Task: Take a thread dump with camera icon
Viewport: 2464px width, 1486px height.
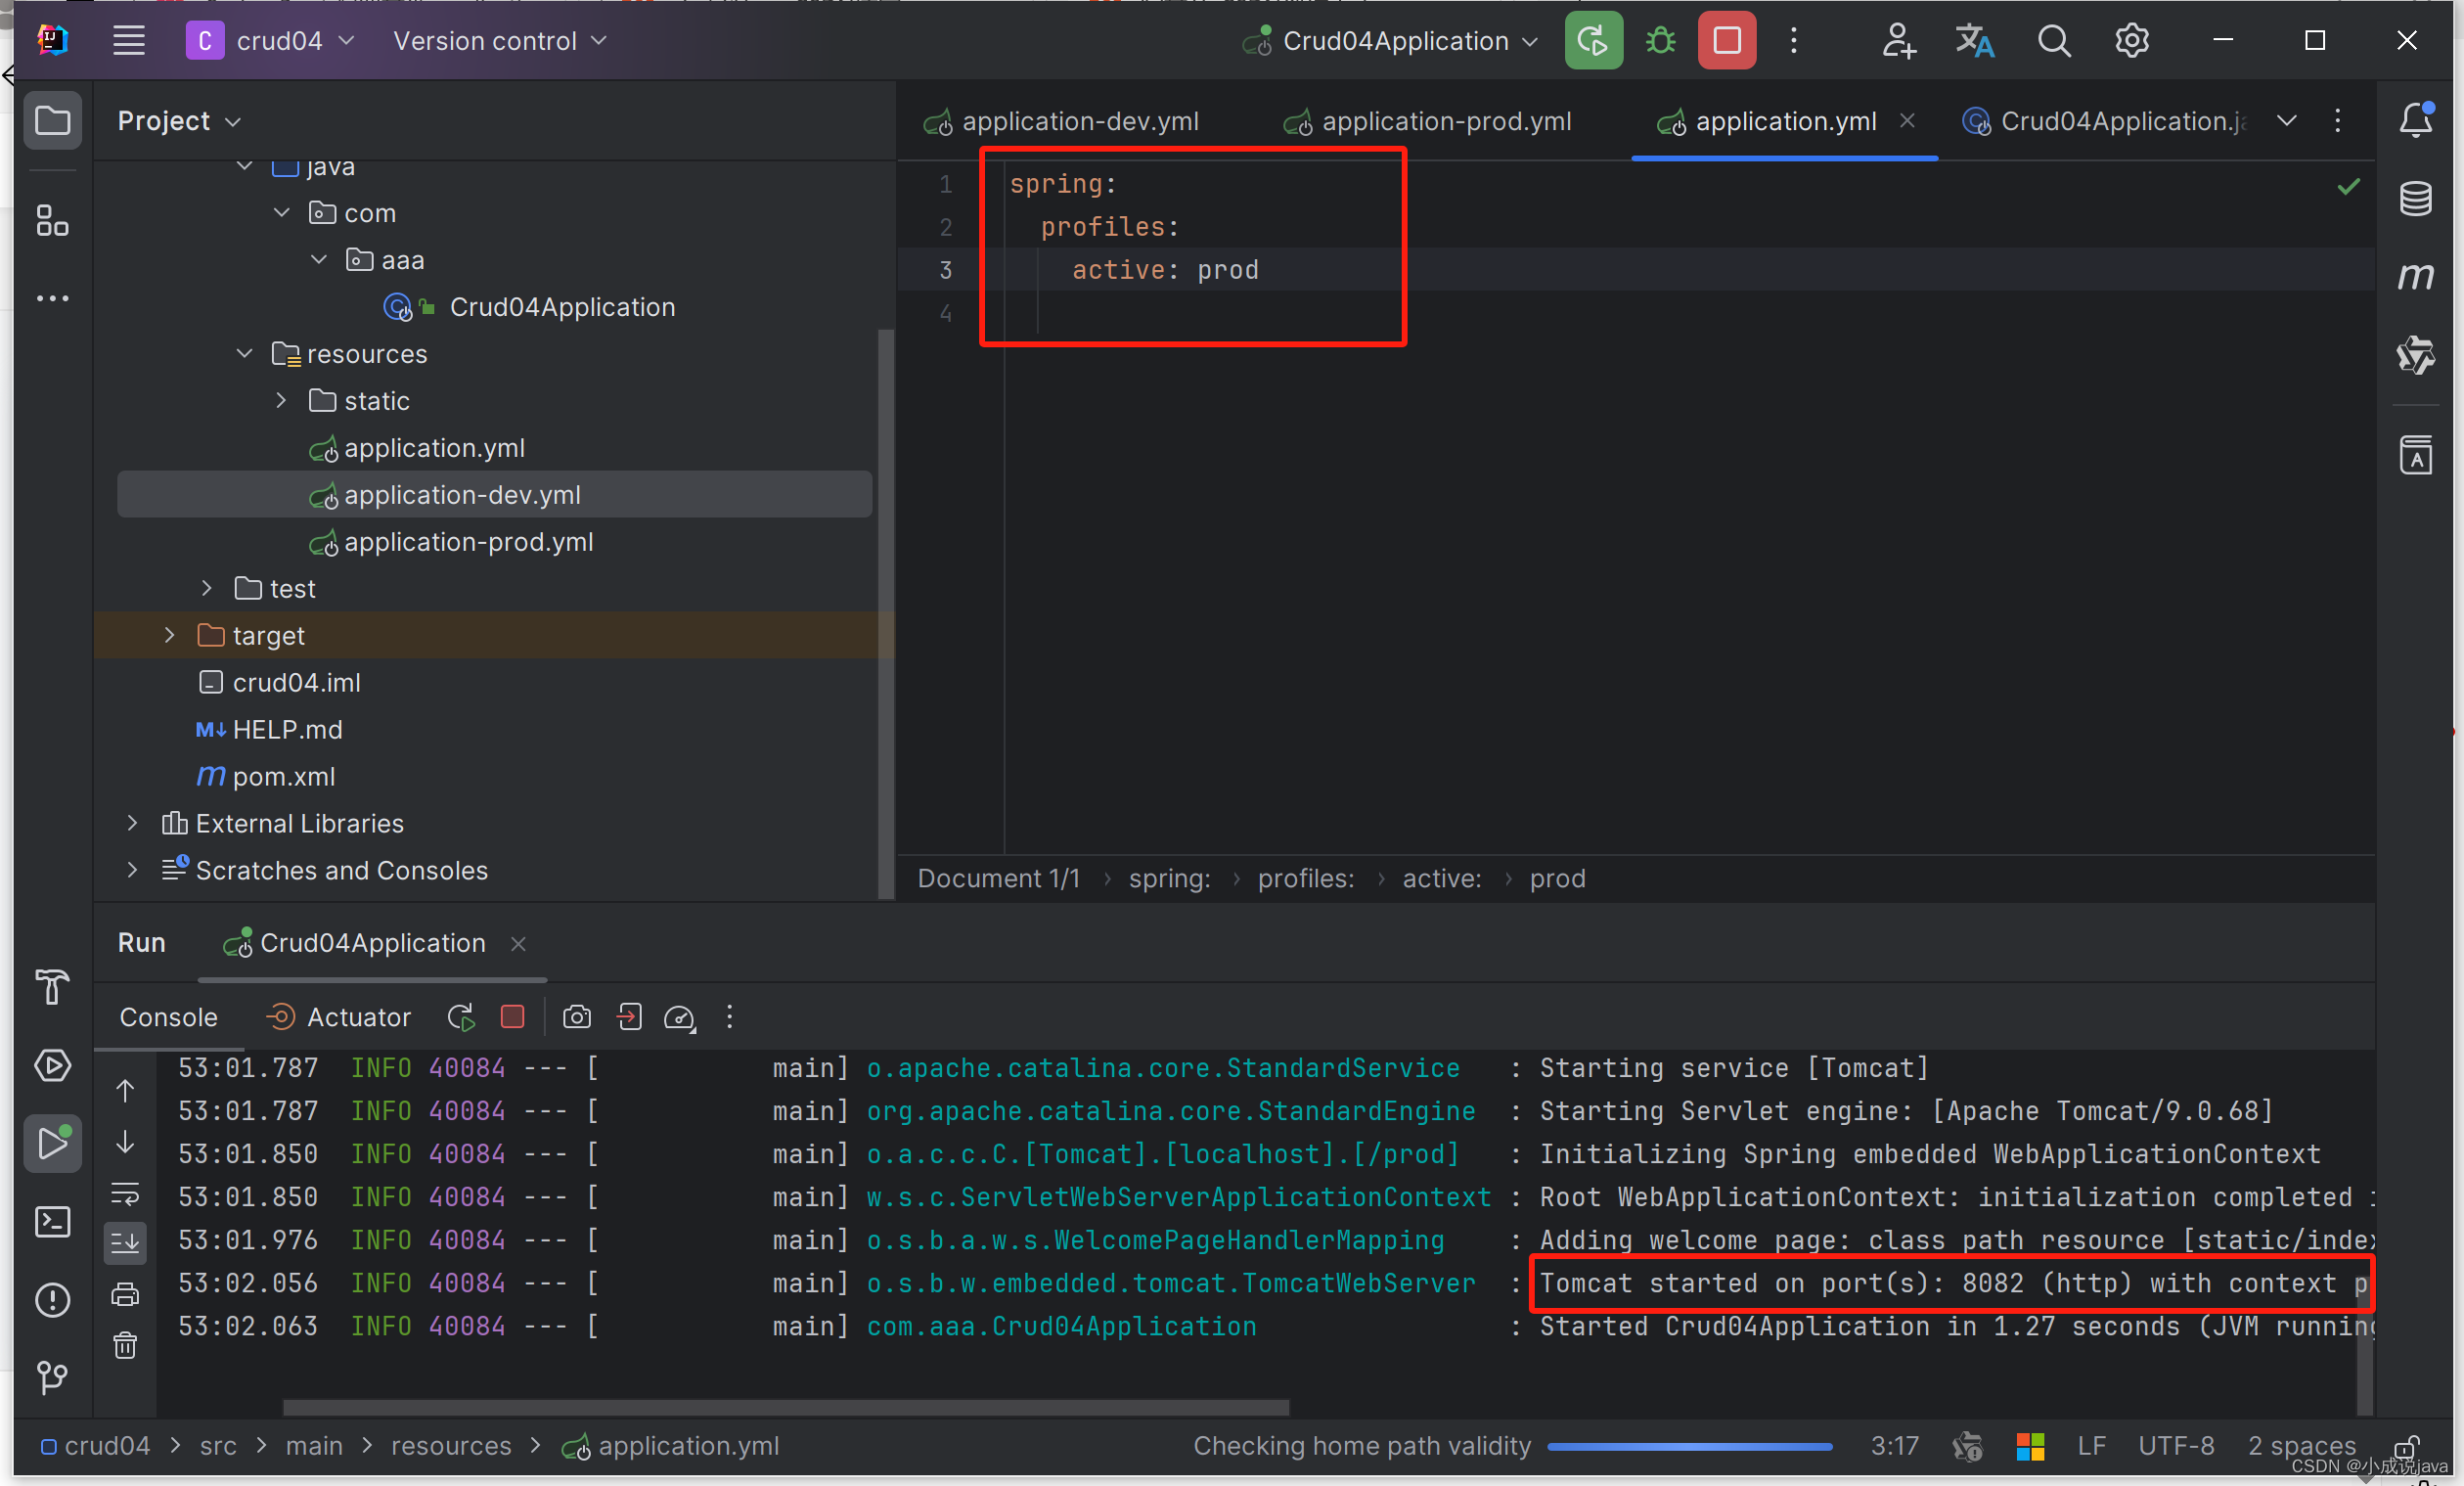Action: (x=577, y=1017)
